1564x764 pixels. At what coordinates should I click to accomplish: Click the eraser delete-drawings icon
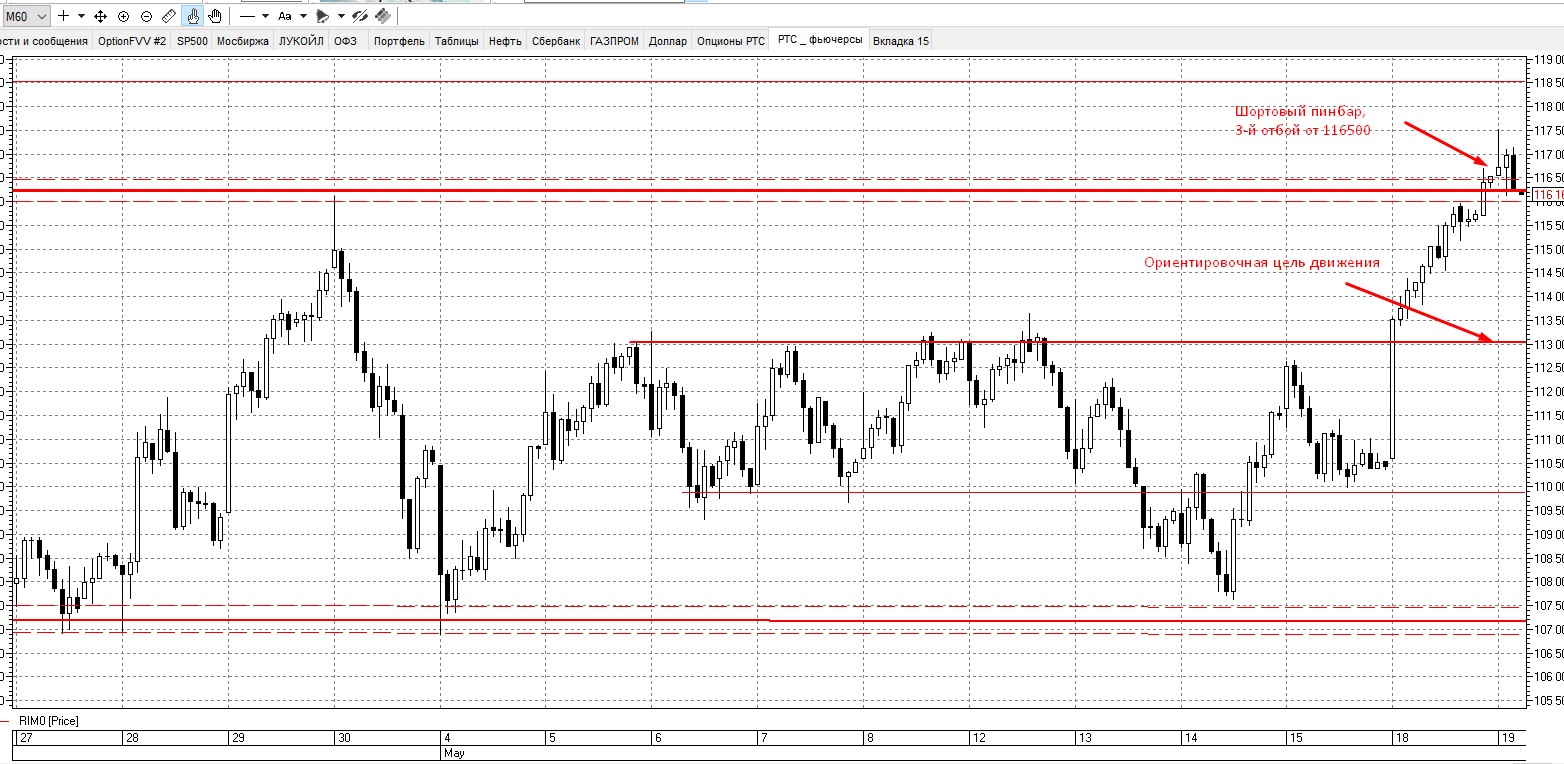point(383,16)
